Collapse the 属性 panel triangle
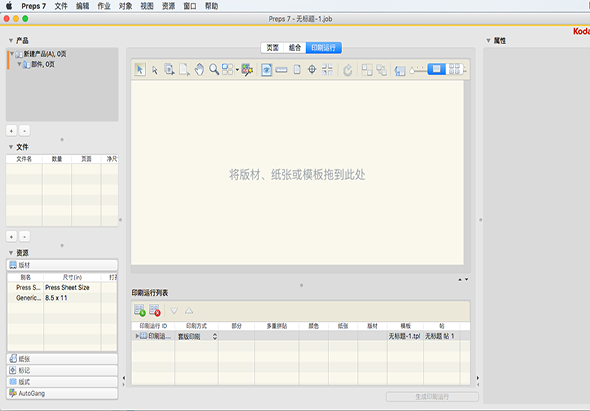Screen dimensions: 590x411 (x=488, y=40)
